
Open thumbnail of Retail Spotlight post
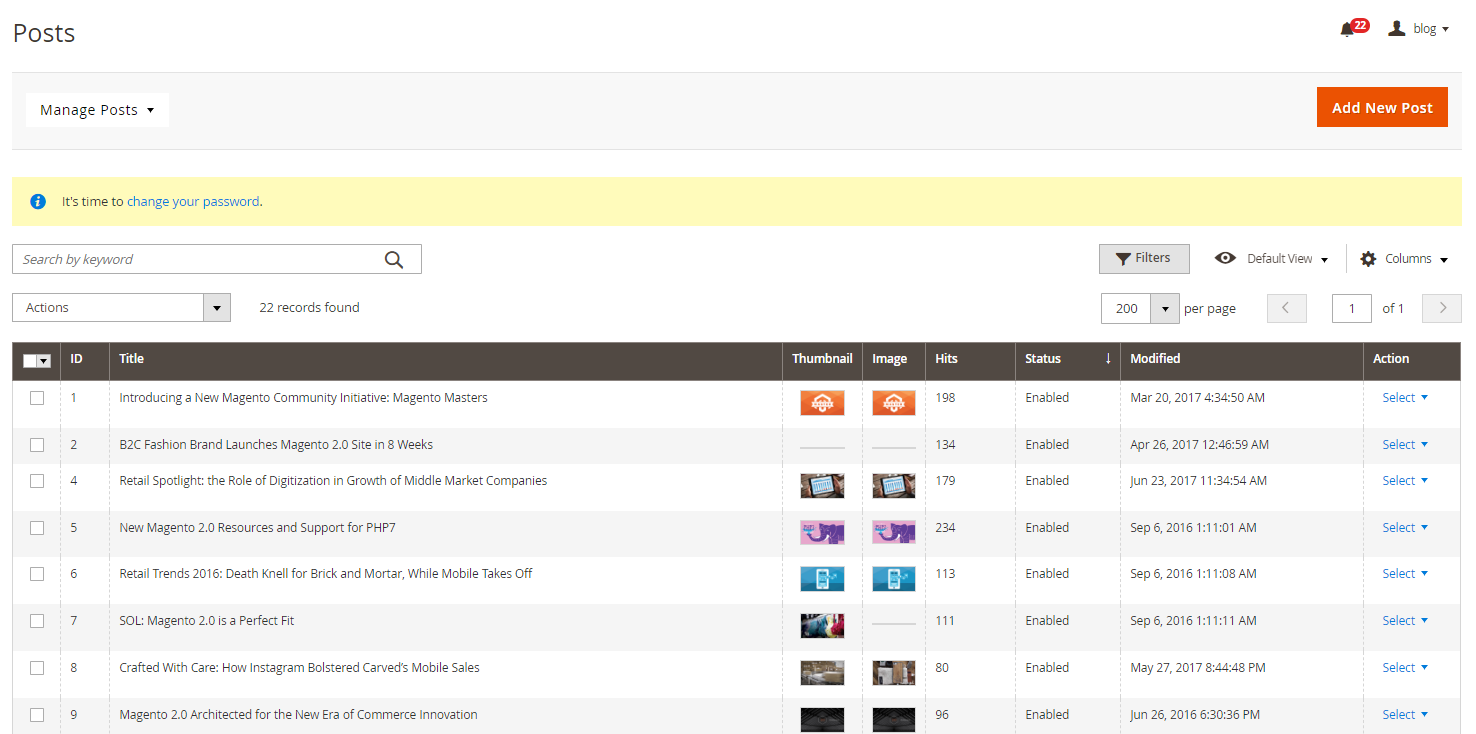pyautogui.click(x=822, y=486)
